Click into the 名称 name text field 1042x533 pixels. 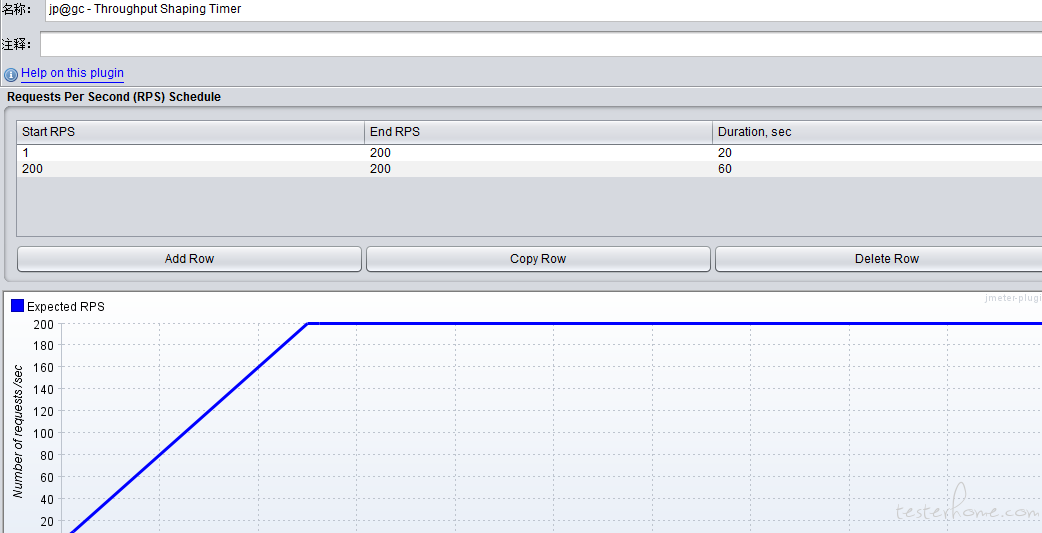coord(540,10)
